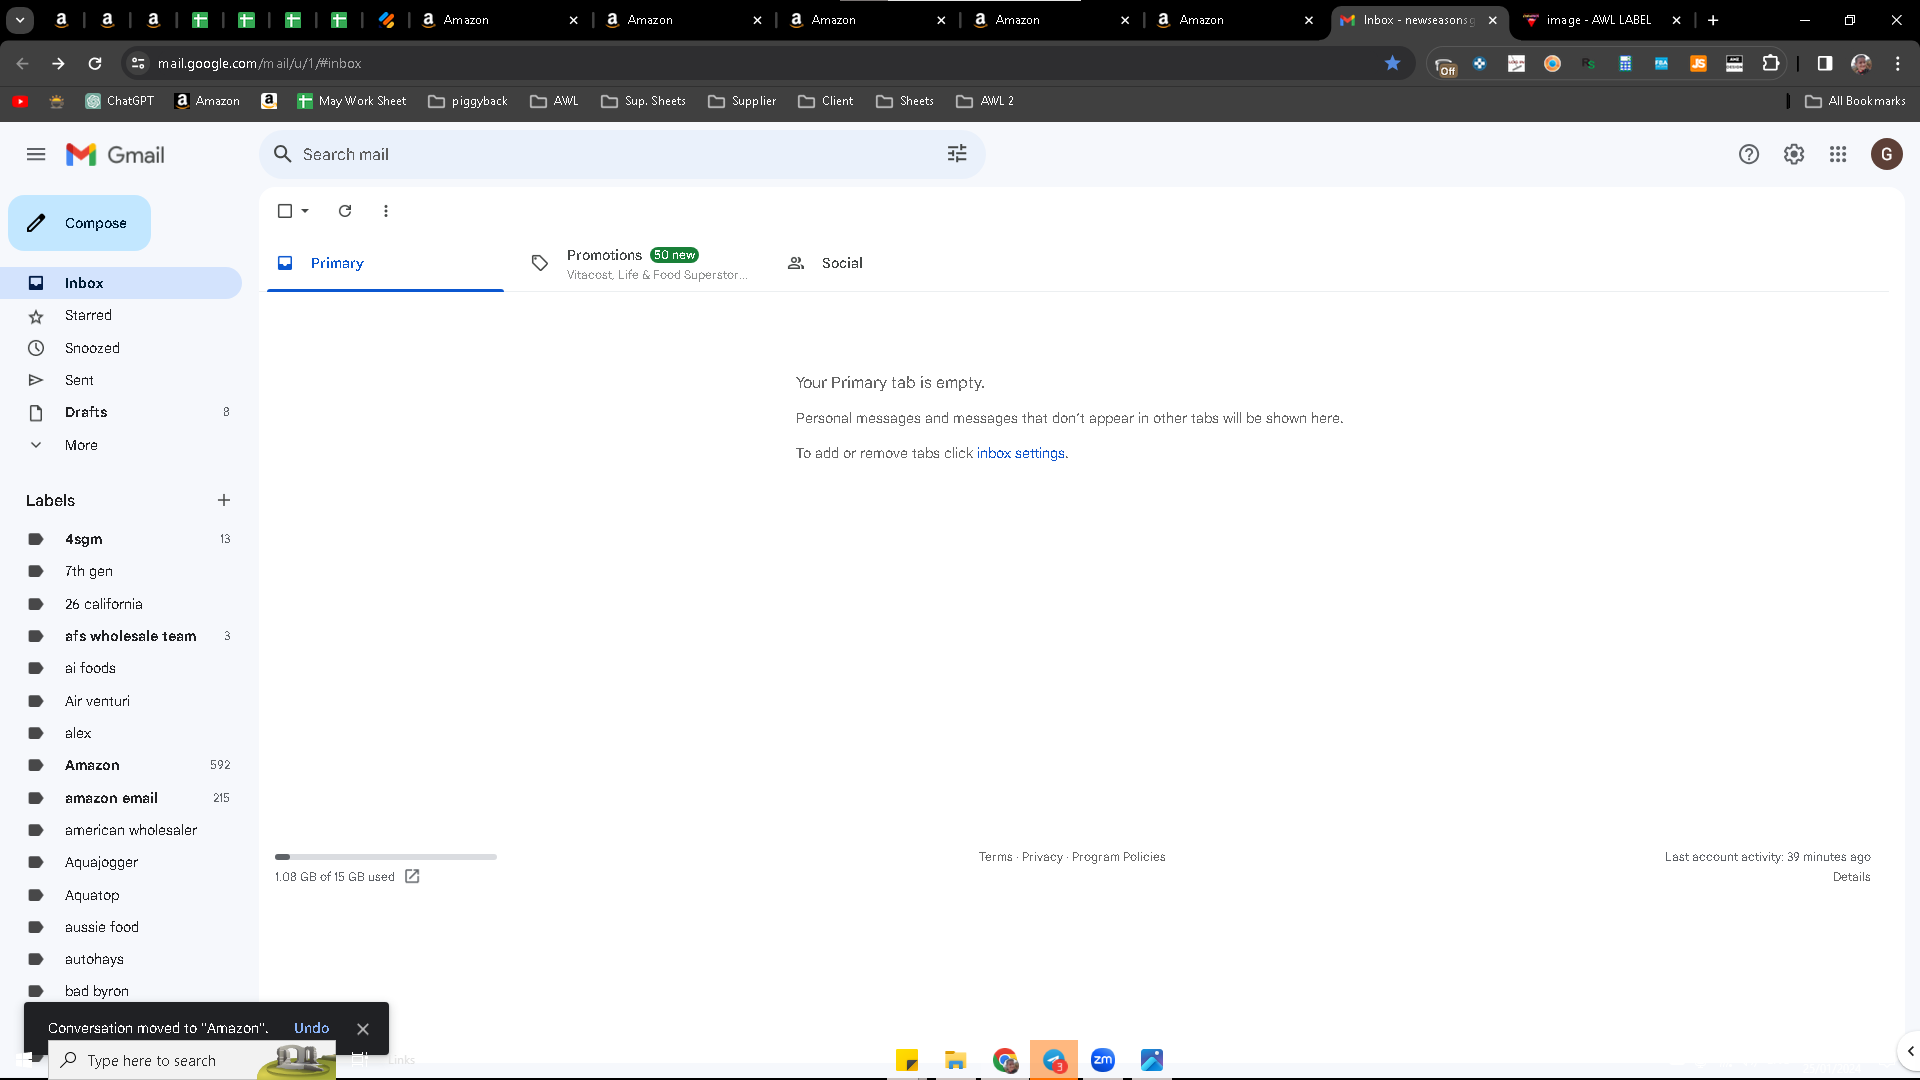Open the Inbox folder

(x=120, y=283)
